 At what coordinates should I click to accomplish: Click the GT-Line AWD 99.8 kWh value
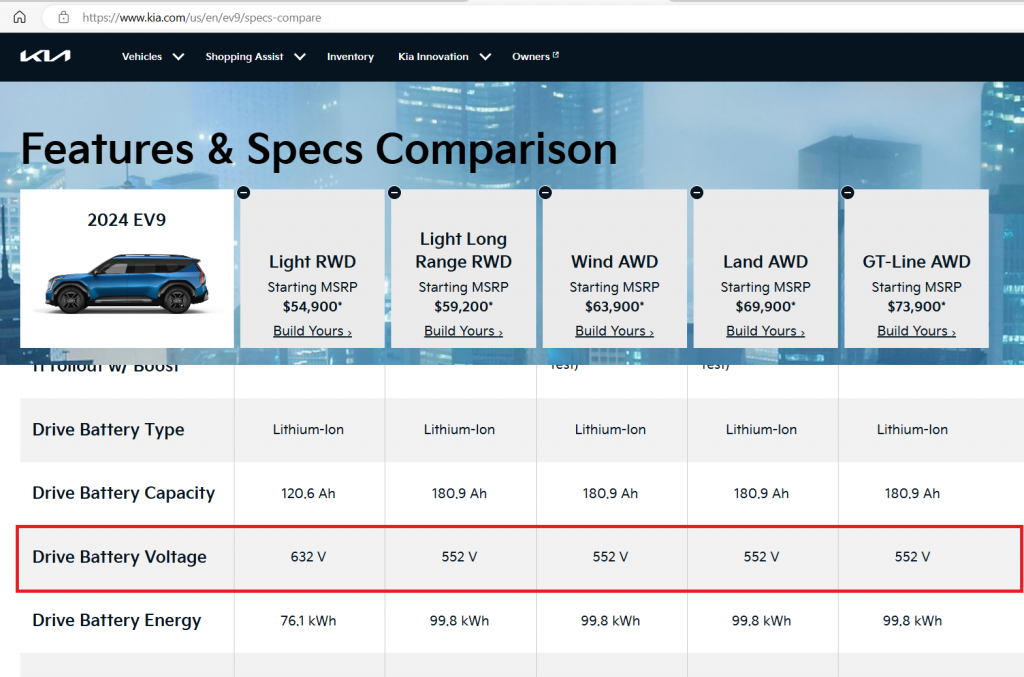tap(912, 621)
